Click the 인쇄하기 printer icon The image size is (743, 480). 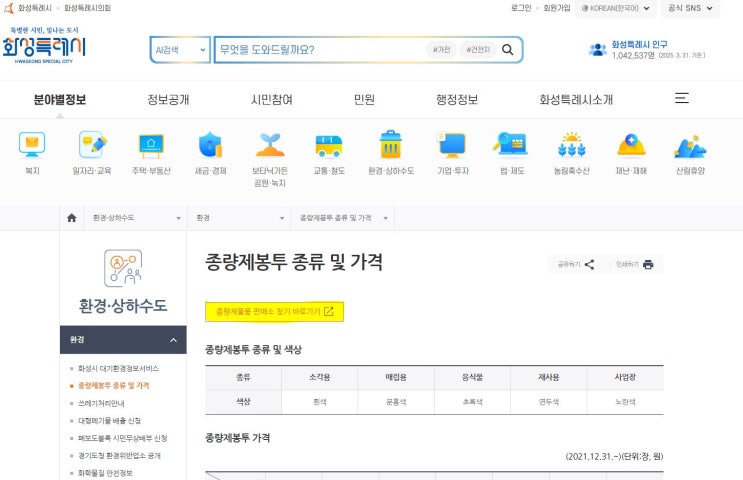[648, 264]
